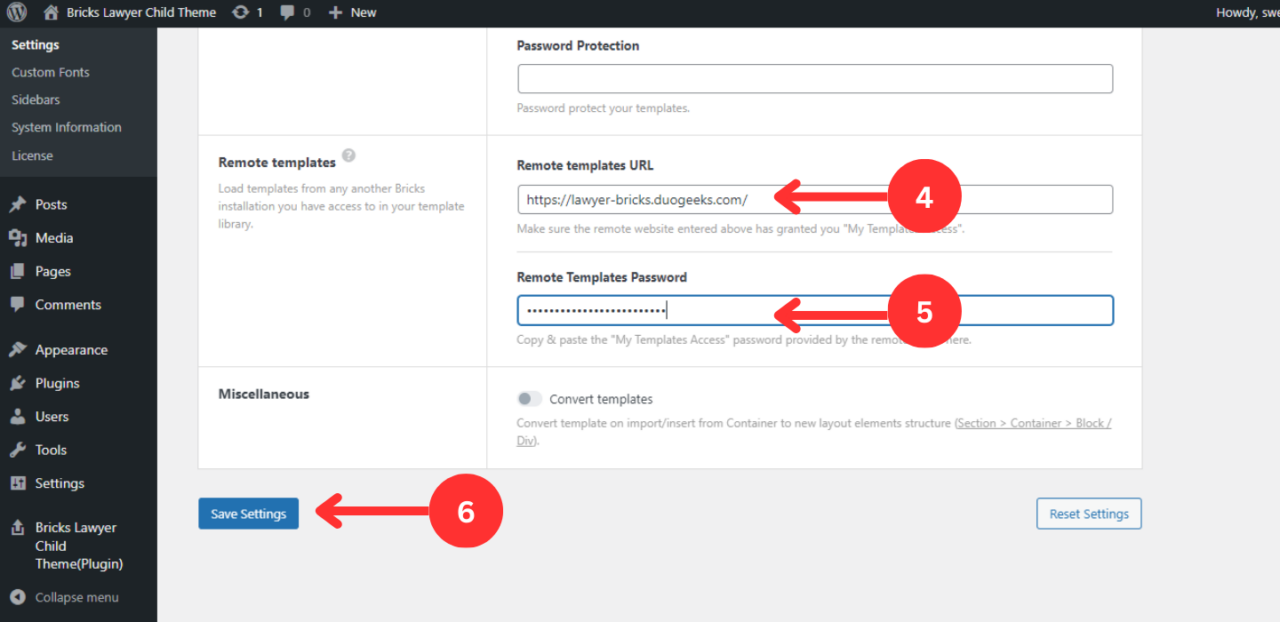
Task: Collapse the admin sidebar menu
Action: coord(60,597)
